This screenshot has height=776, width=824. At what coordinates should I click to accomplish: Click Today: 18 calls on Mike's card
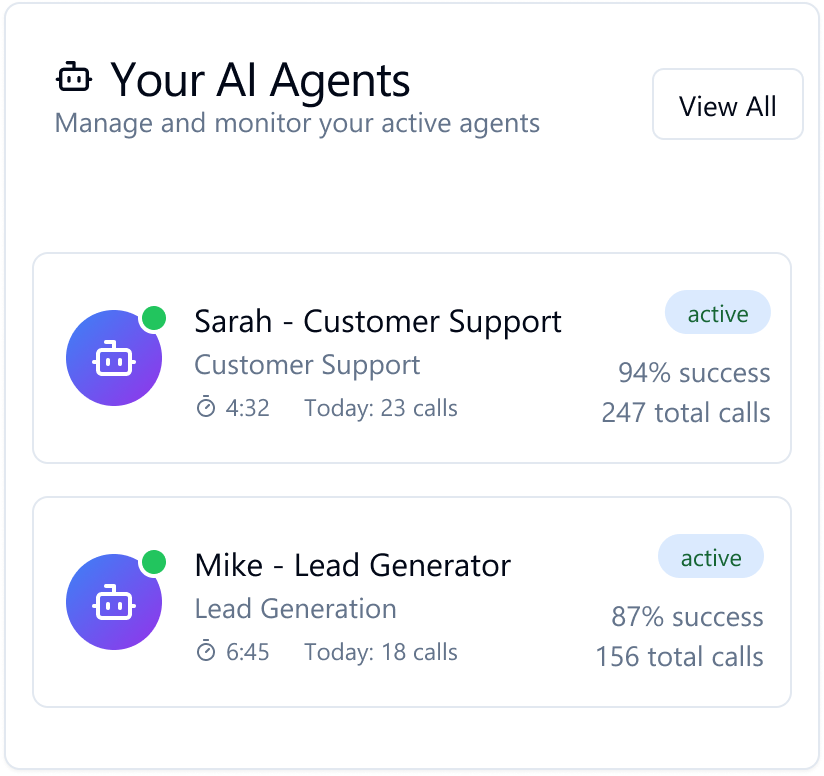coord(381,652)
